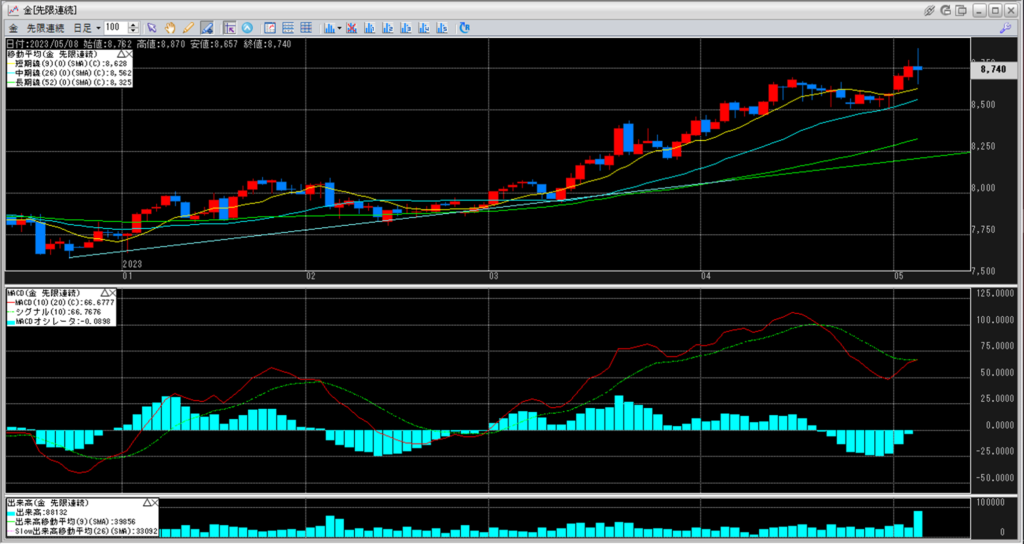Click the blue circular up-arrow icon

[x=247, y=27]
